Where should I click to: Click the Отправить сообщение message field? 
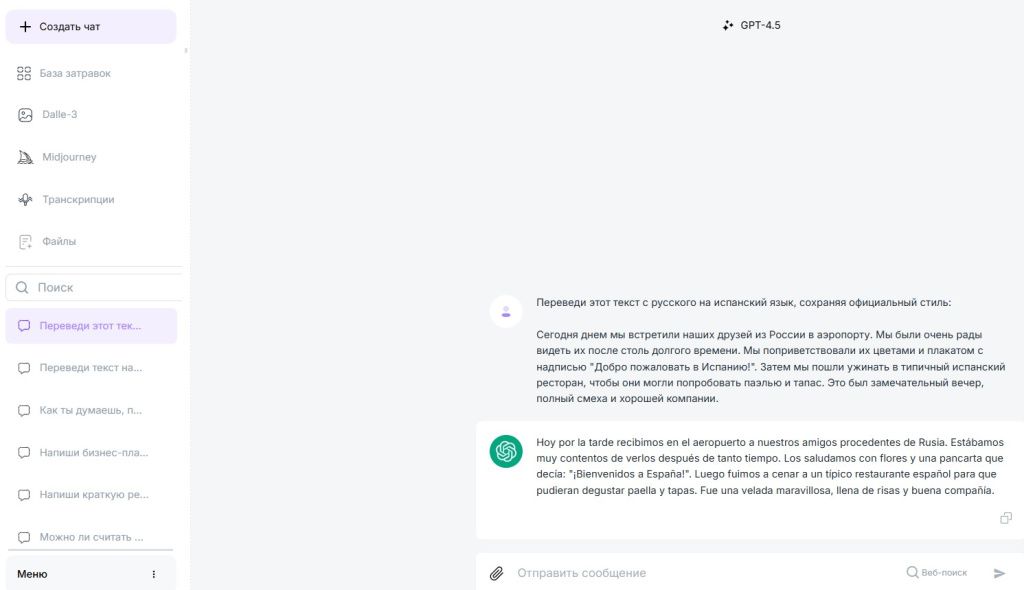pyautogui.click(x=705, y=573)
